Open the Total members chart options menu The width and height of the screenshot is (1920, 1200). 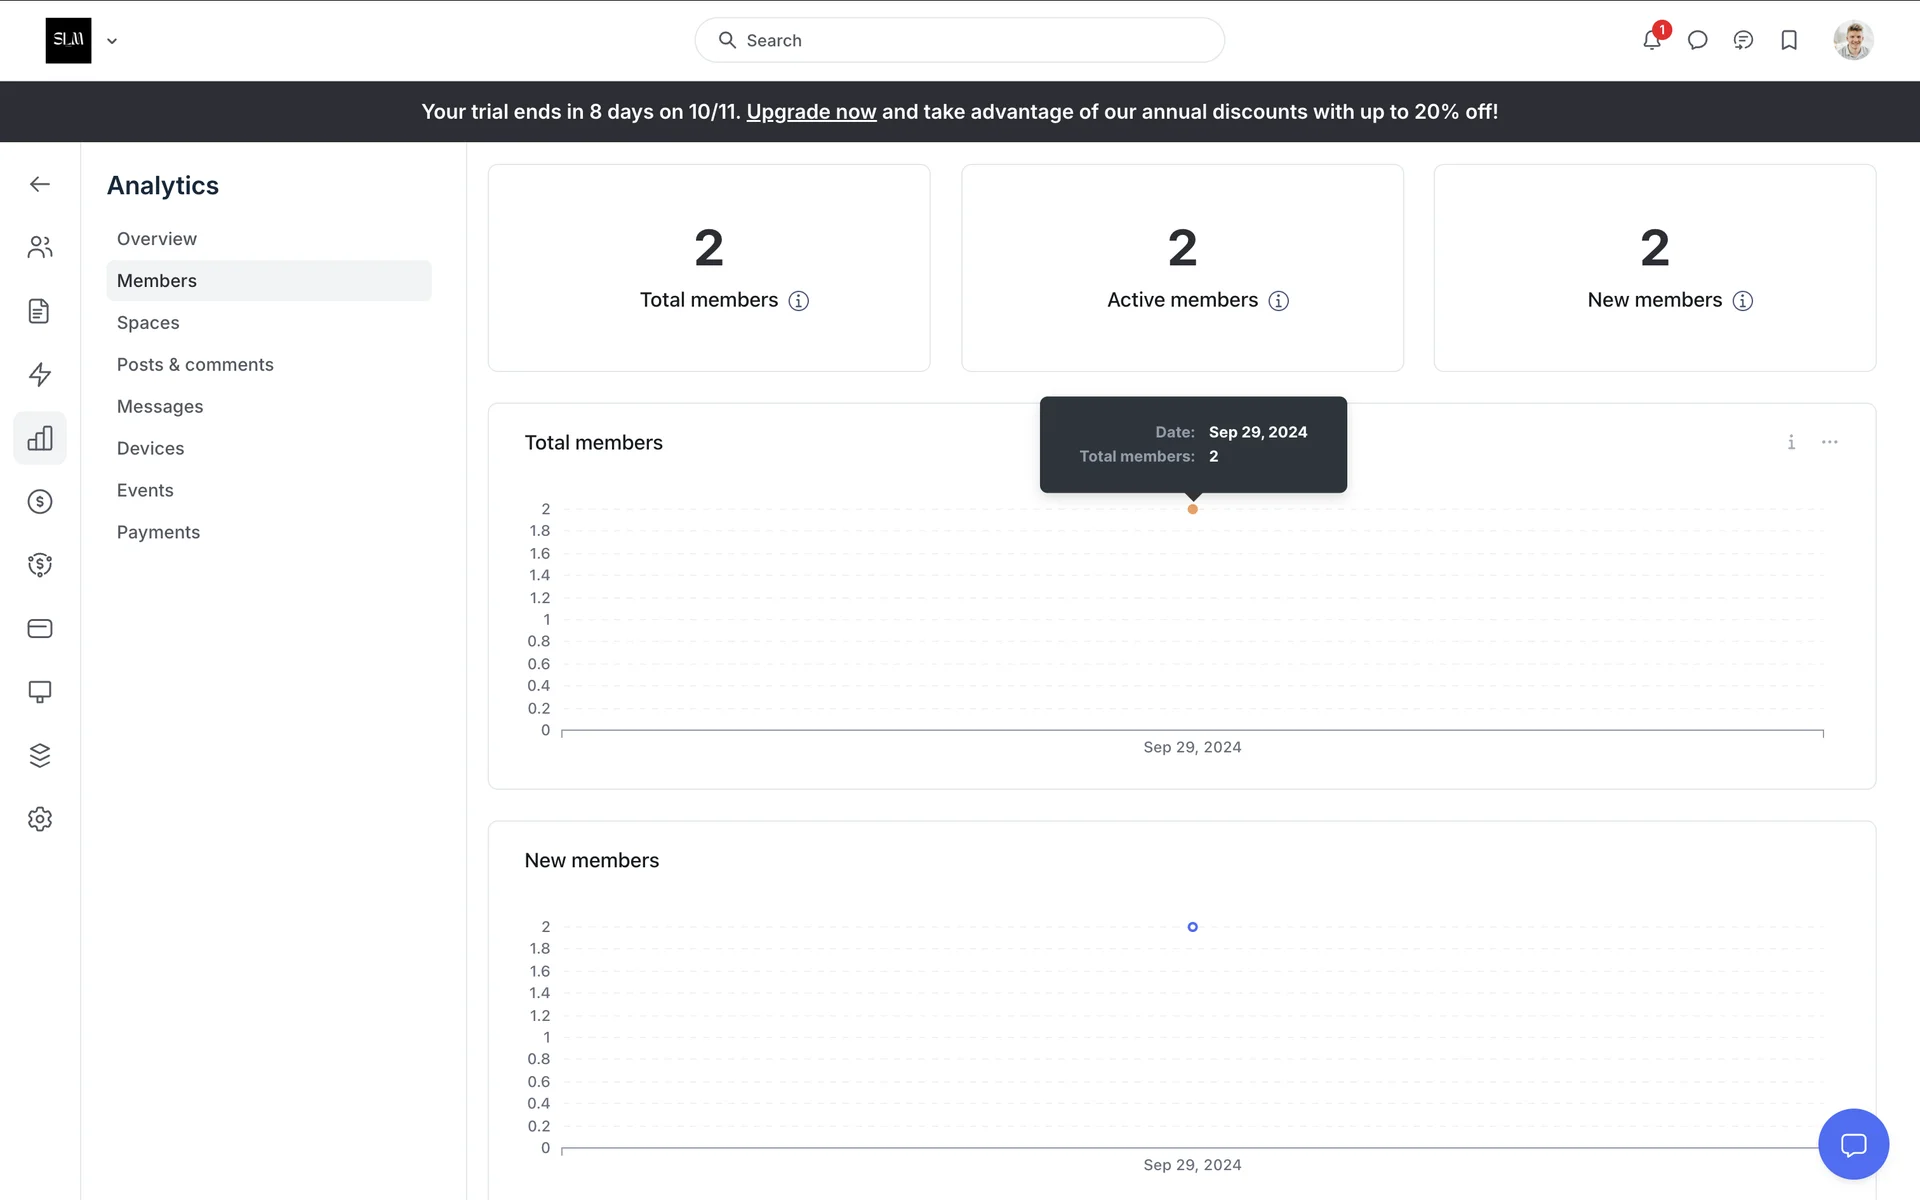(x=1829, y=442)
